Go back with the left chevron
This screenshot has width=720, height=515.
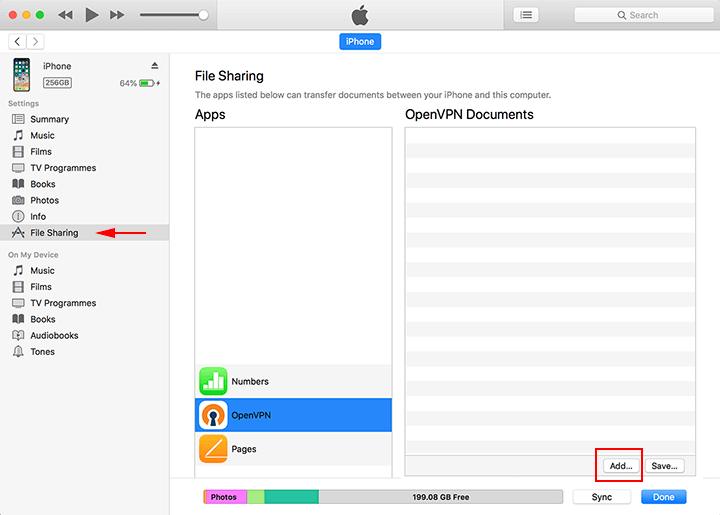pyautogui.click(x=17, y=42)
